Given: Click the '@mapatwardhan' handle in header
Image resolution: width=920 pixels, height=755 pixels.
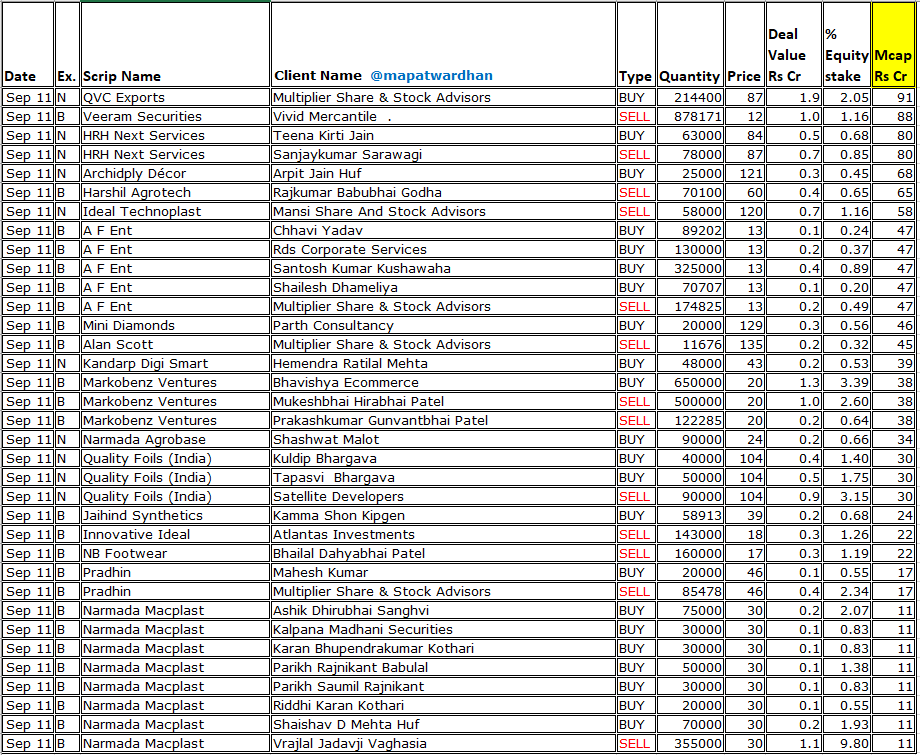Looking at the screenshot, I should click(x=431, y=76).
